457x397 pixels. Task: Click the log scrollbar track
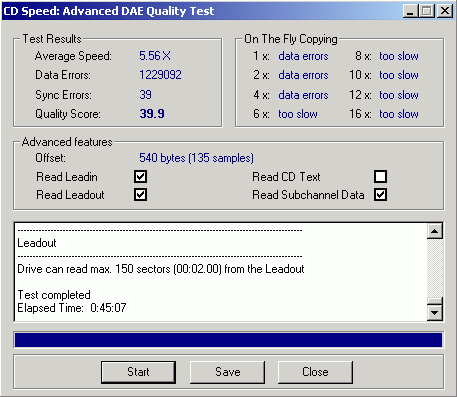435,268
